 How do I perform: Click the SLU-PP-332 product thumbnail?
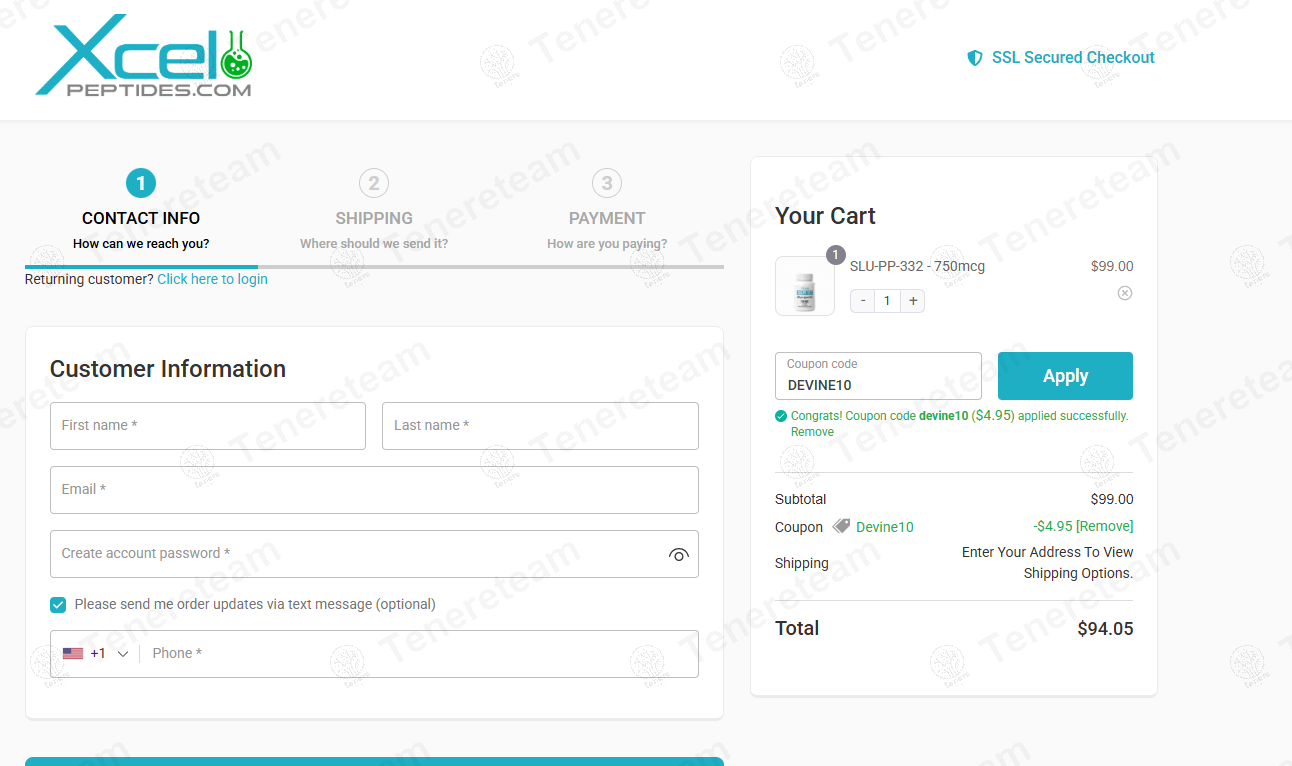click(805, 286)
